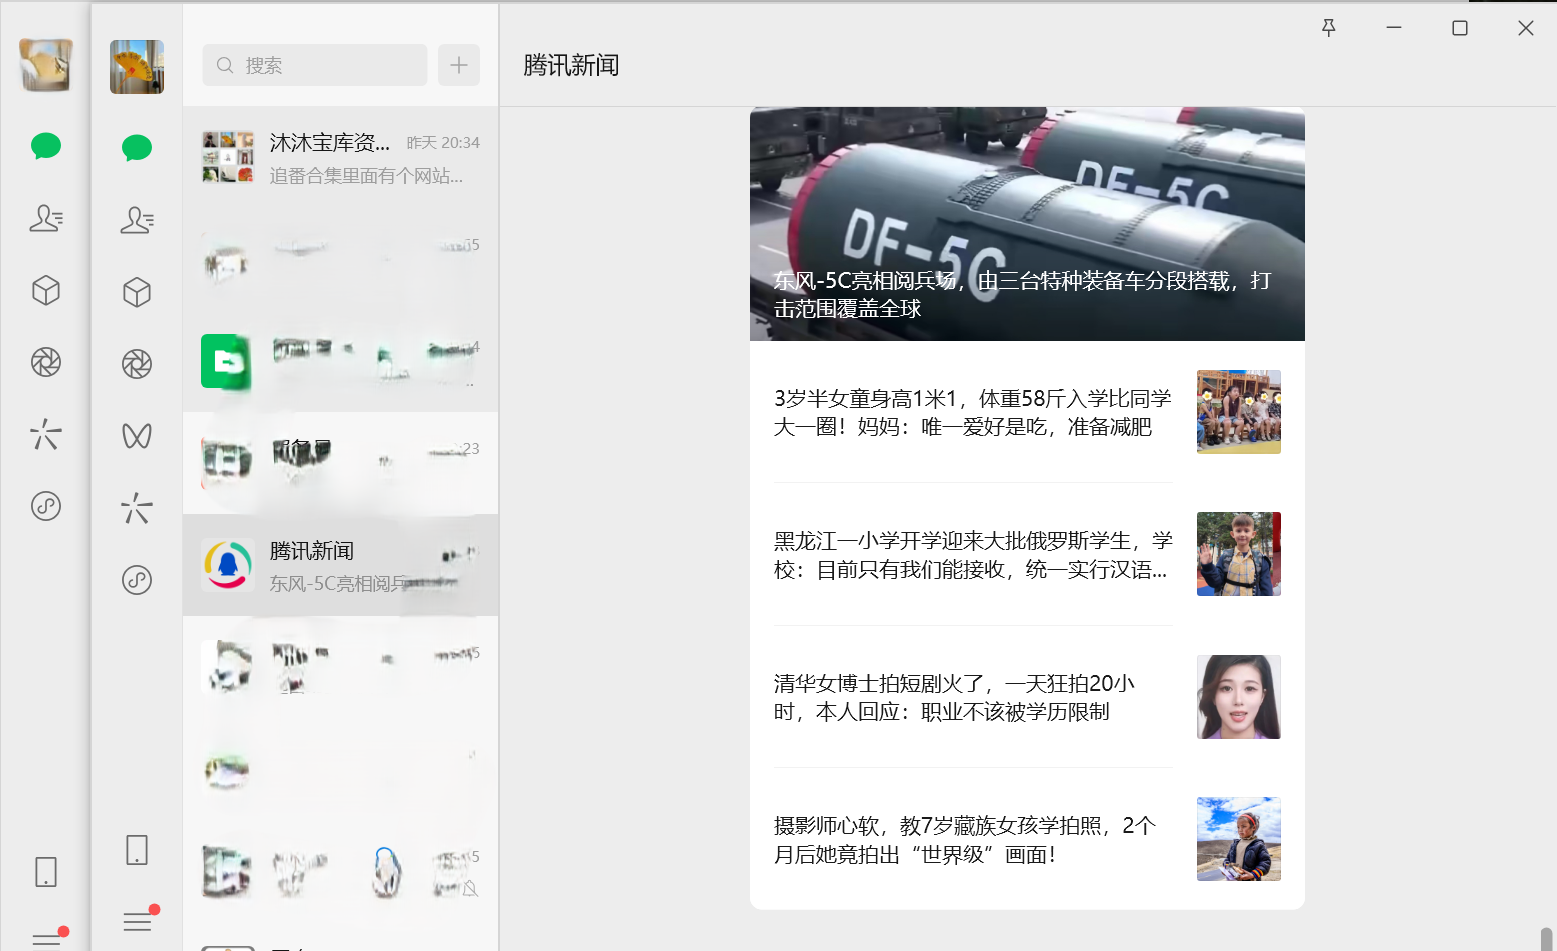Select the 腾讯新闻 conversation in the chat list
Screen dimensions: 1557x951
pos(340,564)
